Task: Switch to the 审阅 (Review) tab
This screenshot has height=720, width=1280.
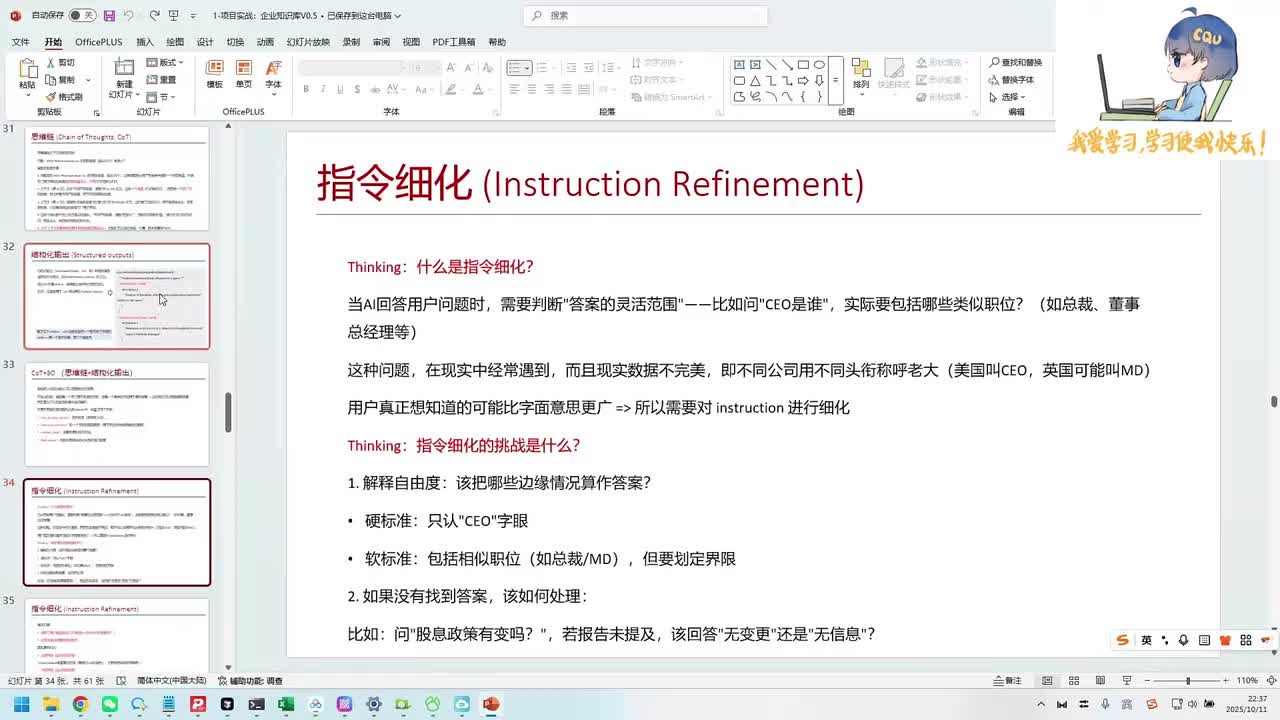Action: (381, 42)
